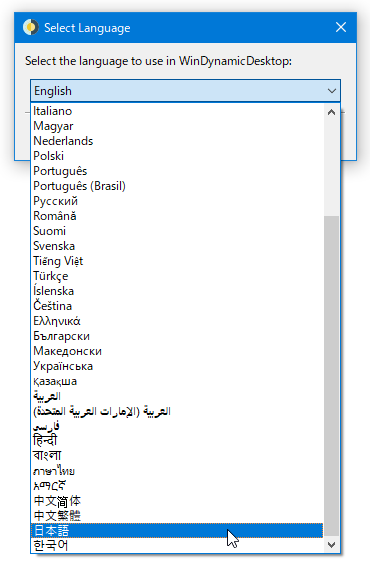The height and width of the screenshot is (566, 370).
Task: Choose 한국어 Korean at list bottom
Action: (177, 545)
